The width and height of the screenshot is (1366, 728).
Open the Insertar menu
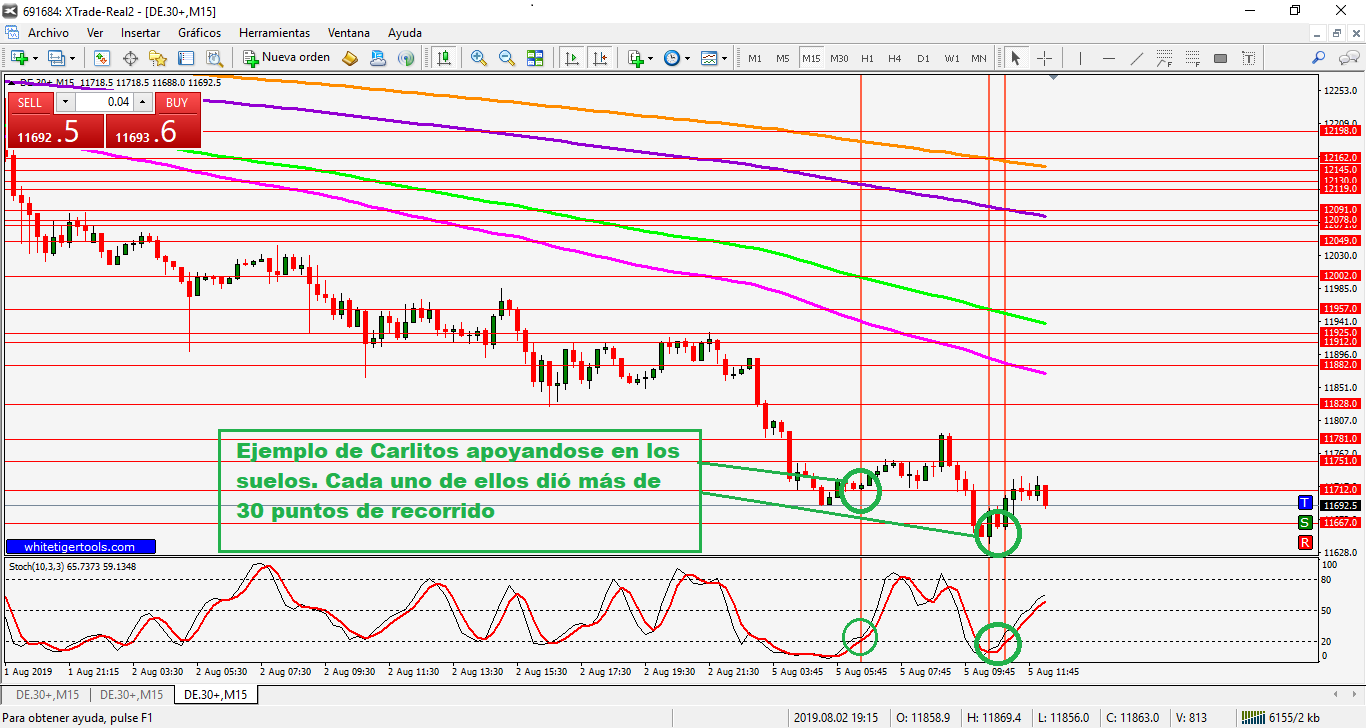(140, 33)
